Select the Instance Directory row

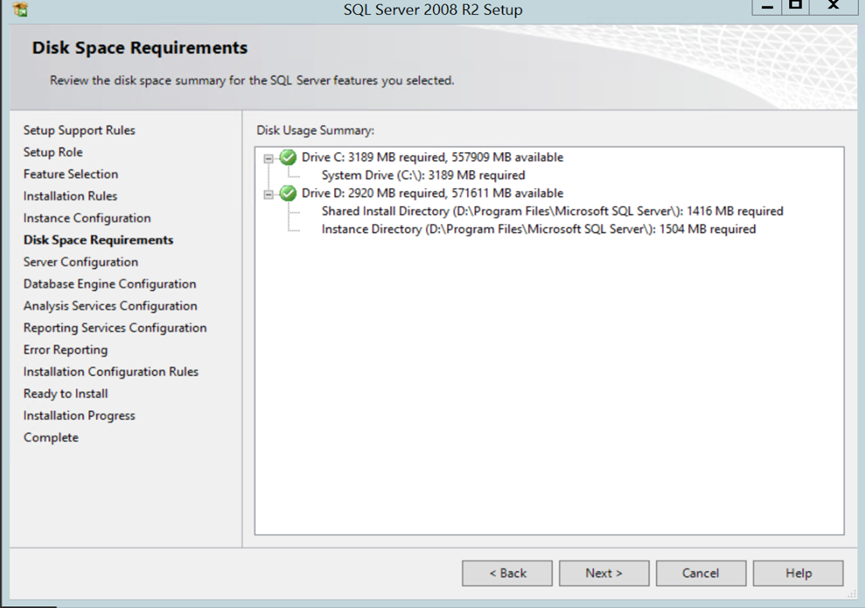538,229
